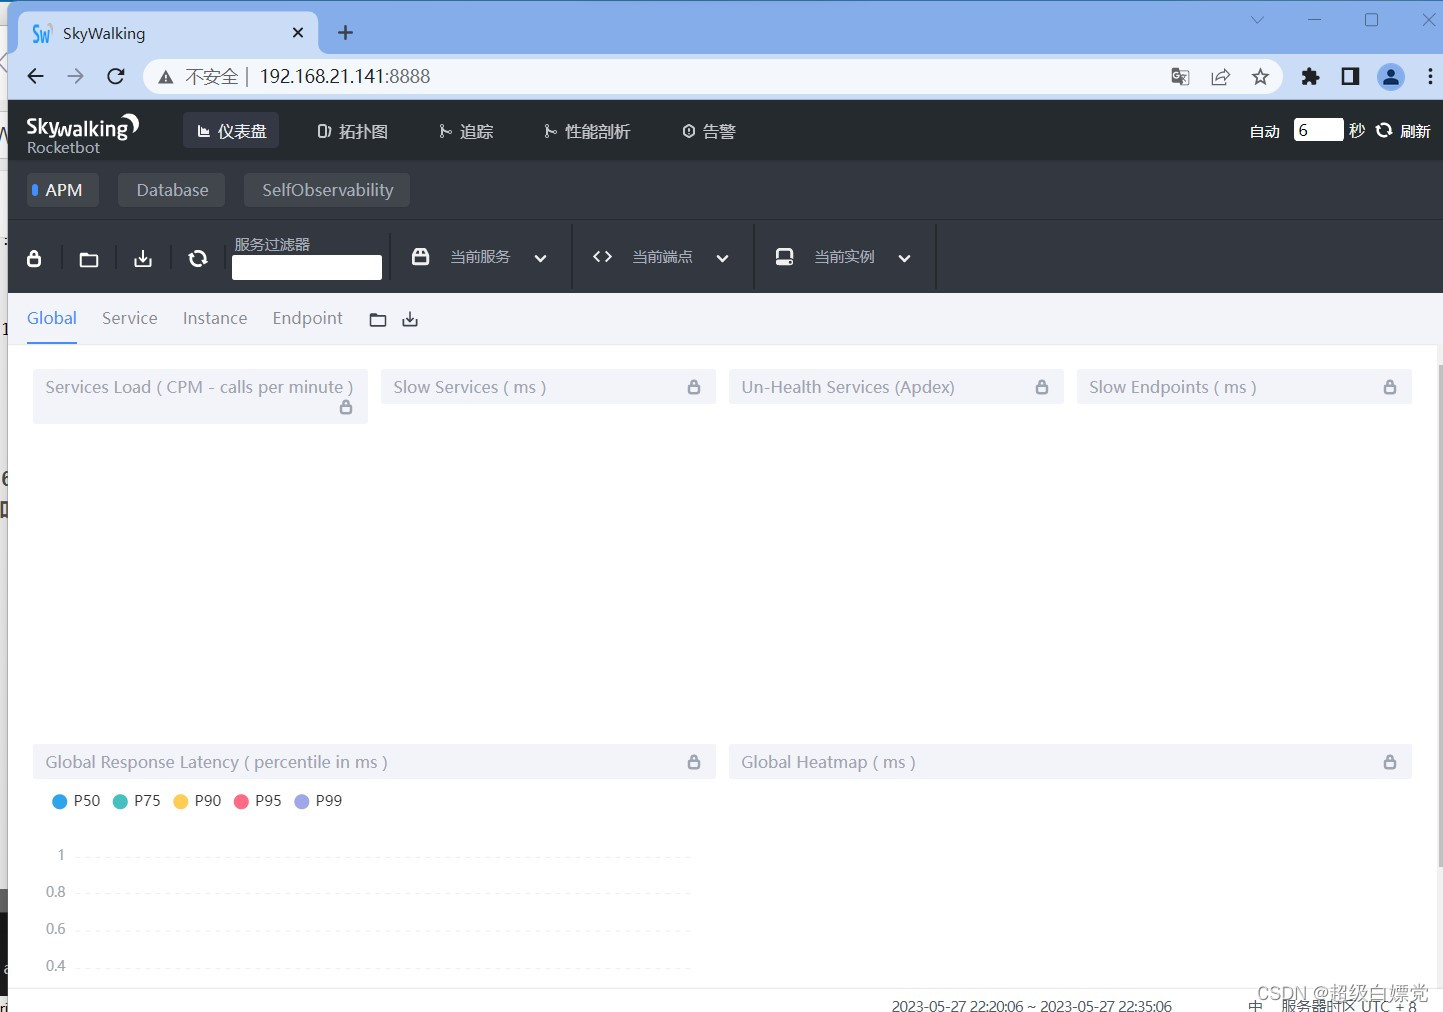Toggle the lock on Global Heatmap panel
Image resolution: width=1443 pixels, height=1012 pixels.
pos(1389,761)
